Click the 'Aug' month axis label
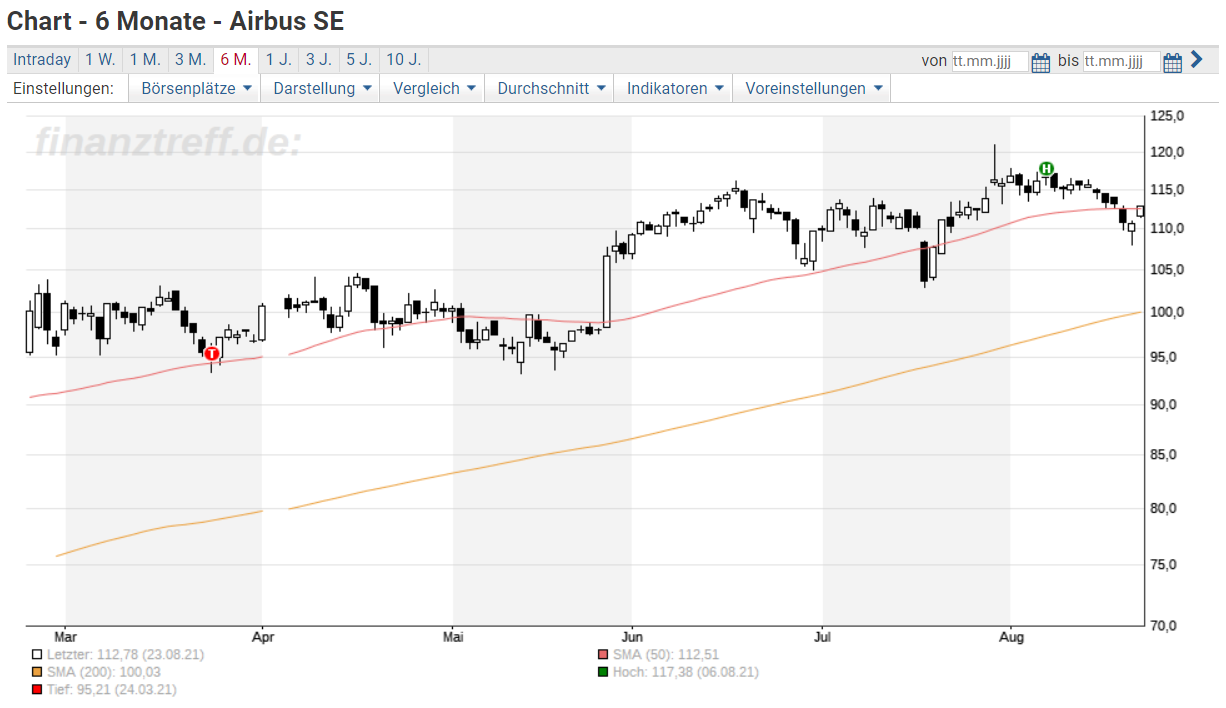The image size is (1226, 708). coord(1012,636)
